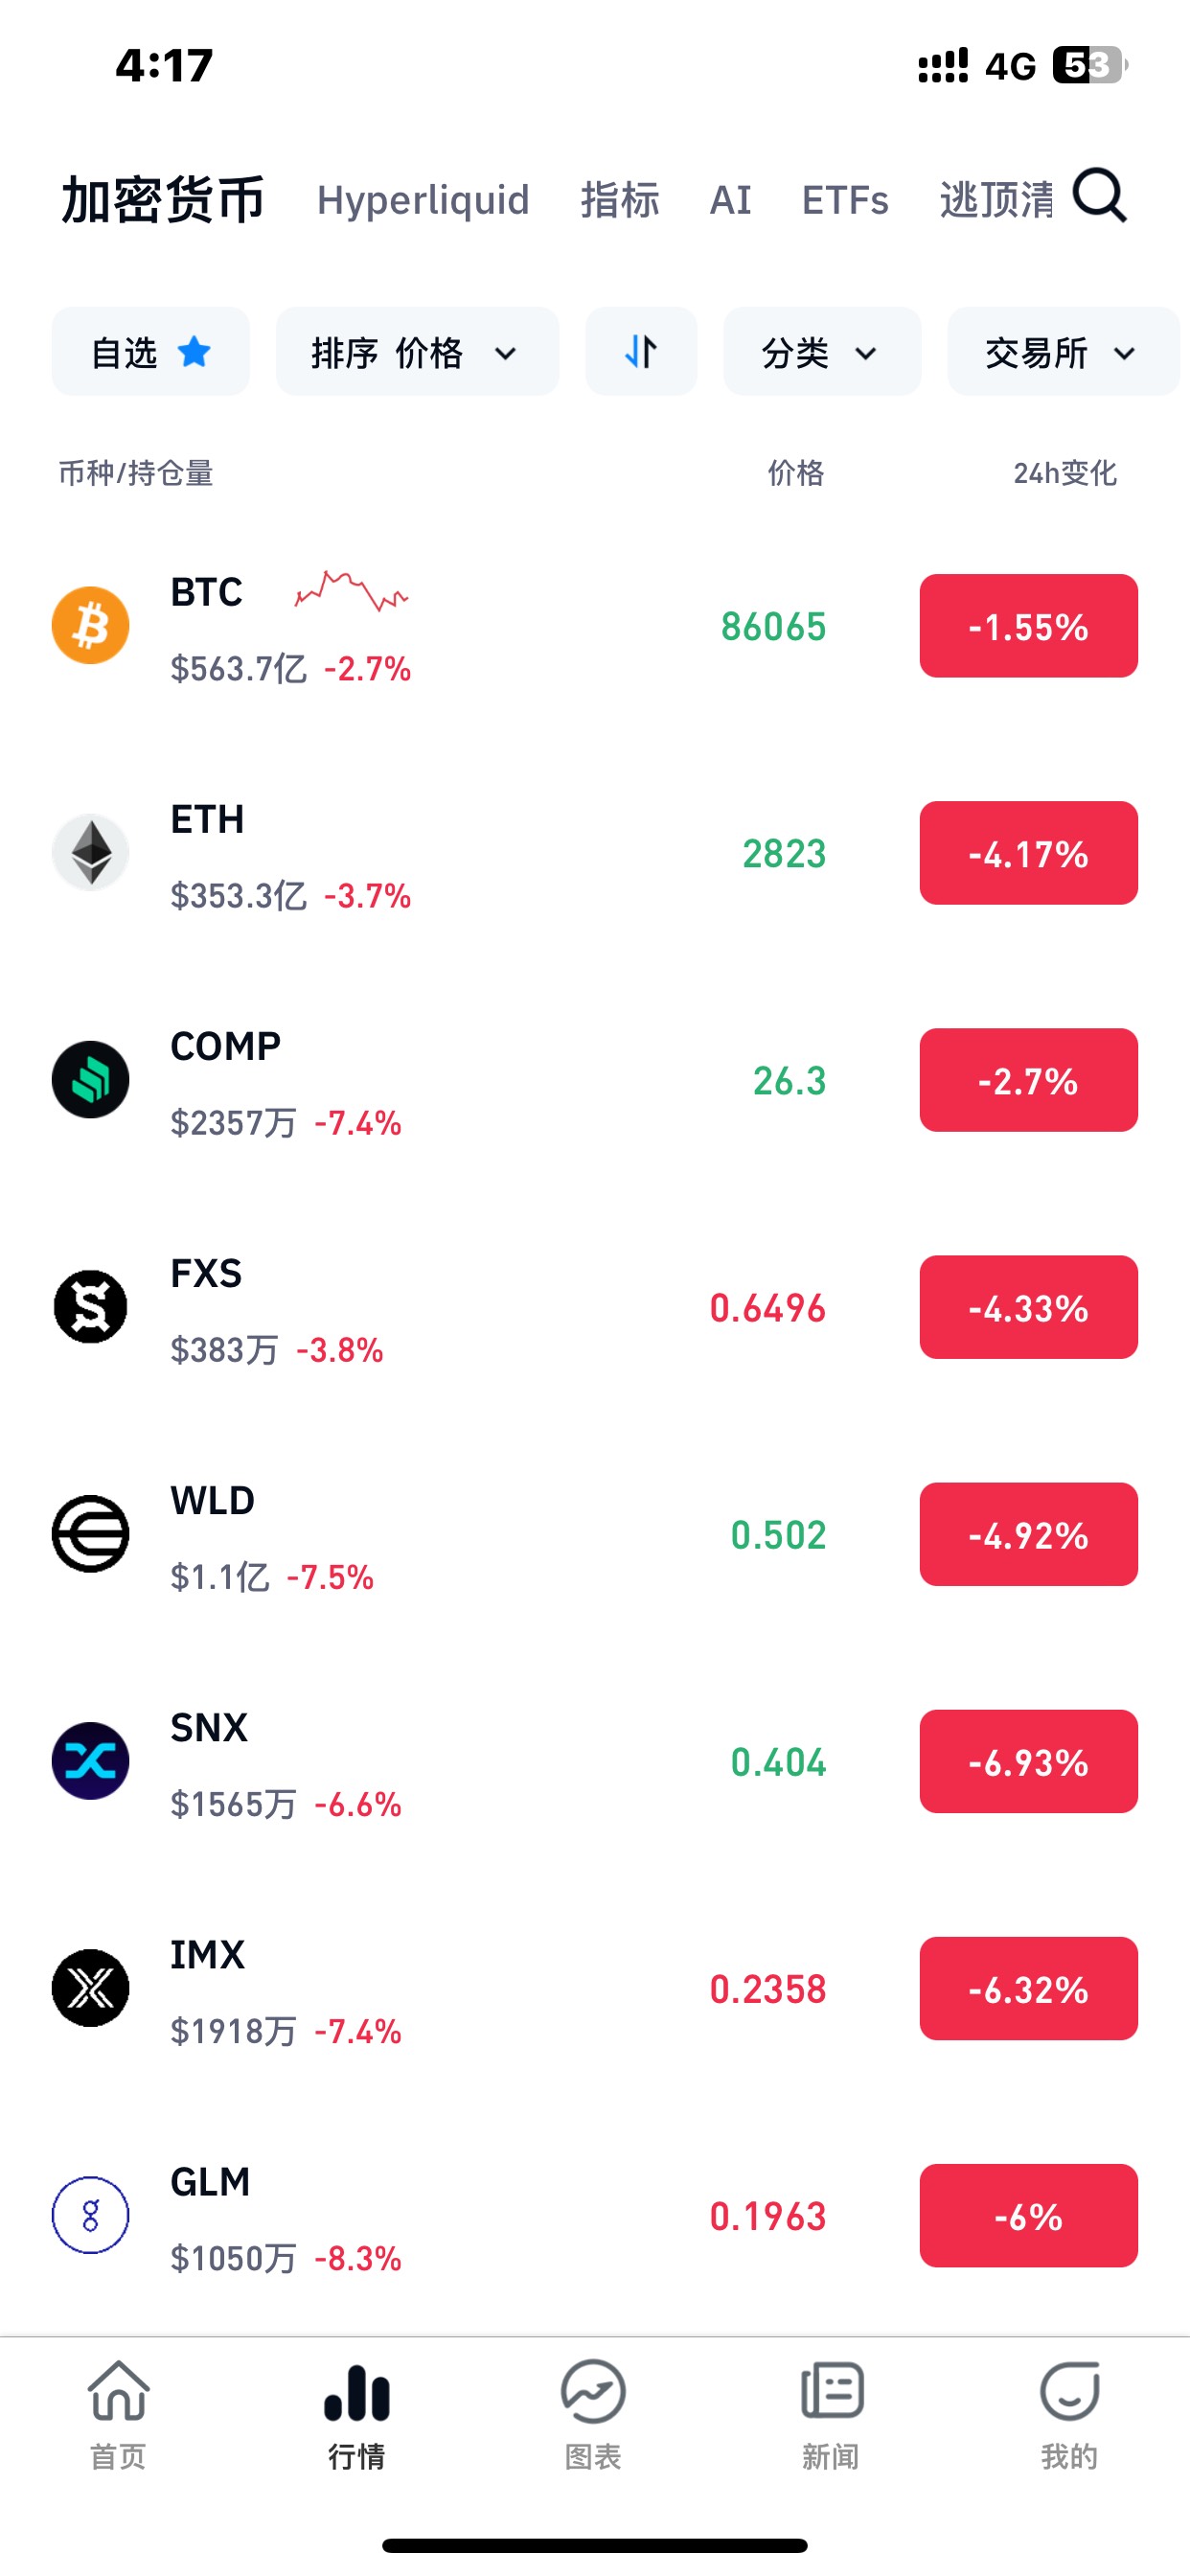Tap the ETH coin logo
The width and height of the screenshot is (1190, 2576).
coord(91,853)
